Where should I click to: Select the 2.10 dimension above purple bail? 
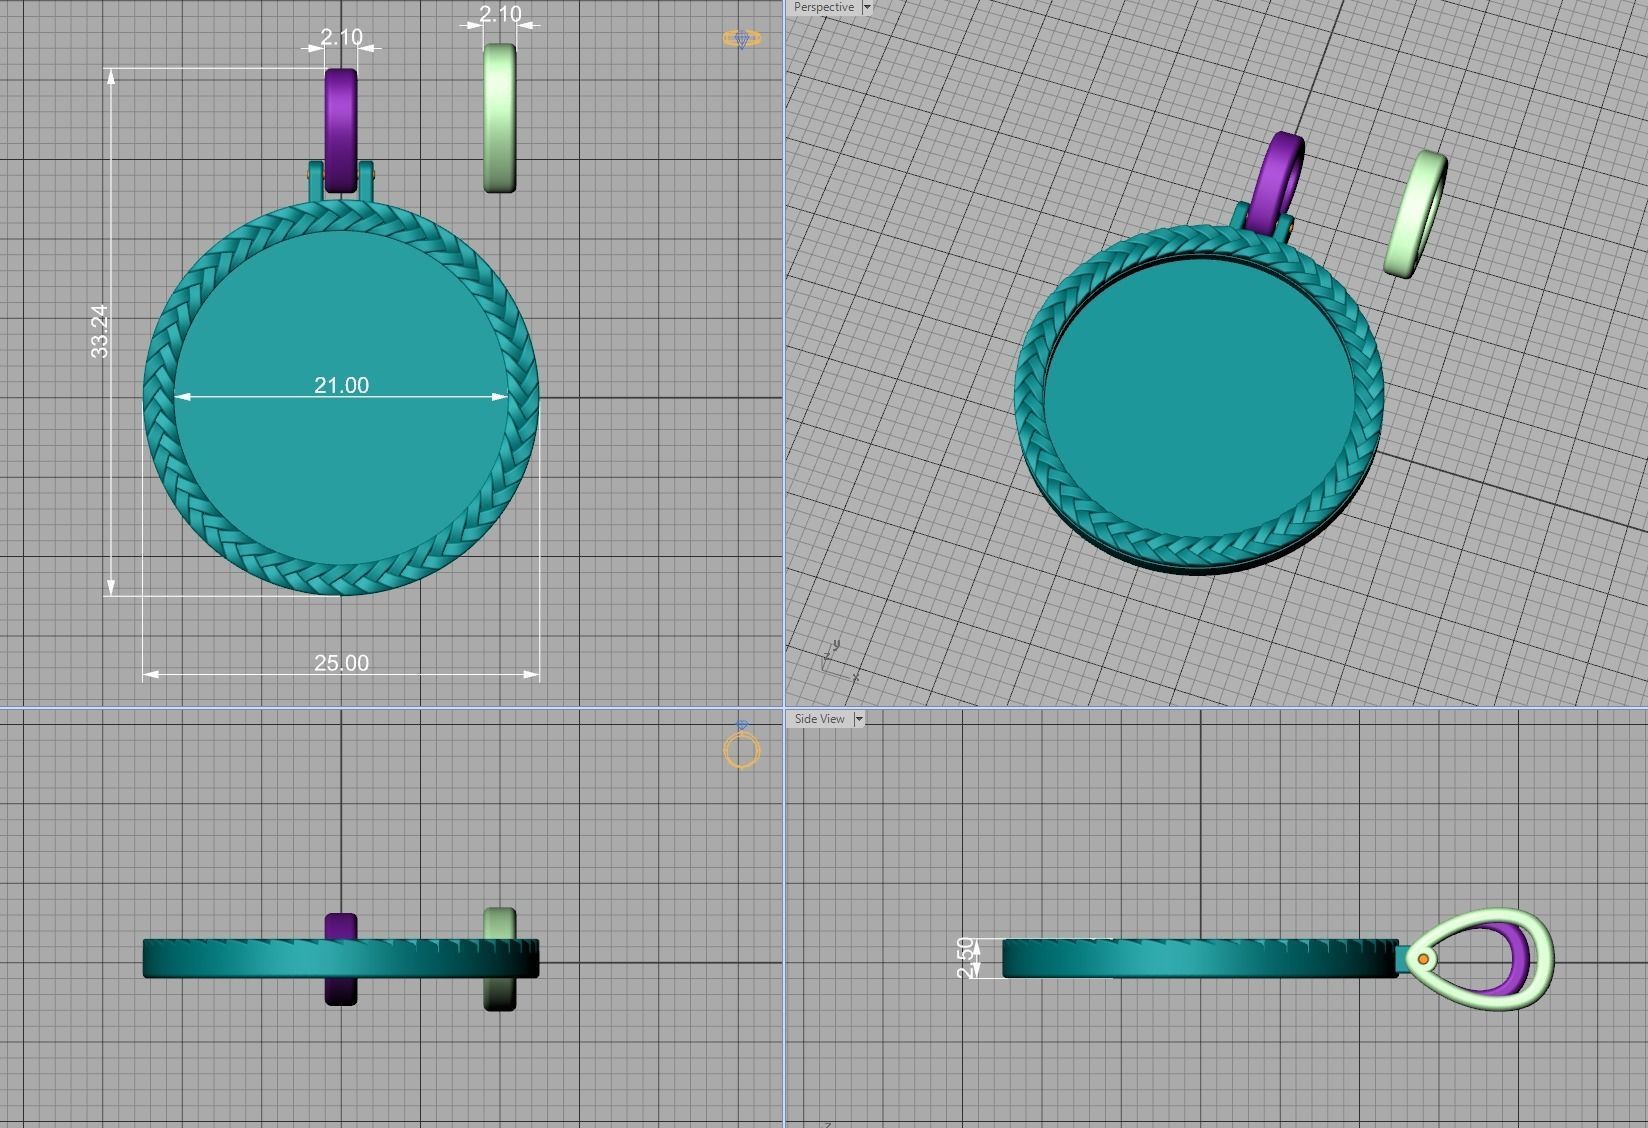coord(341,37)
